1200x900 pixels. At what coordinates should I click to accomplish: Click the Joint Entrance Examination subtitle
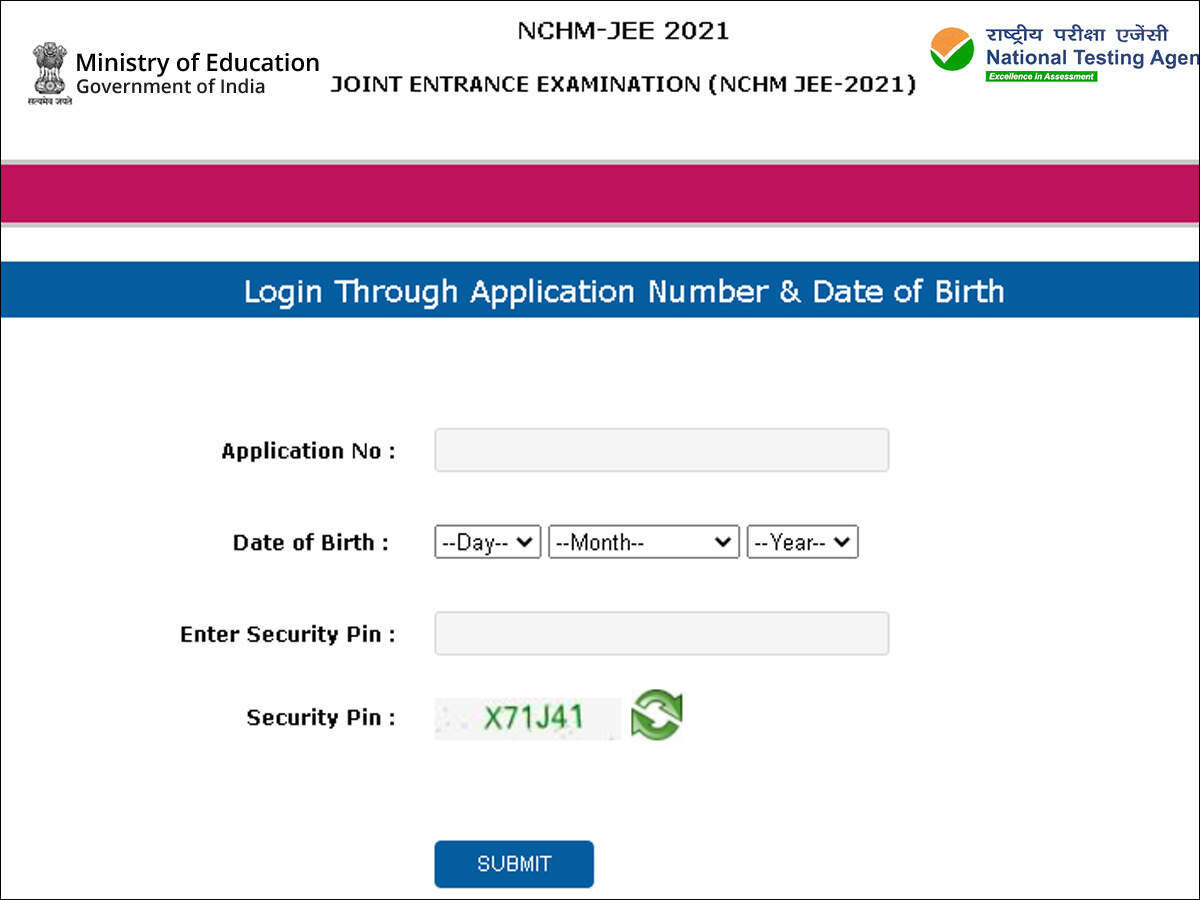[x=623, y=84]
